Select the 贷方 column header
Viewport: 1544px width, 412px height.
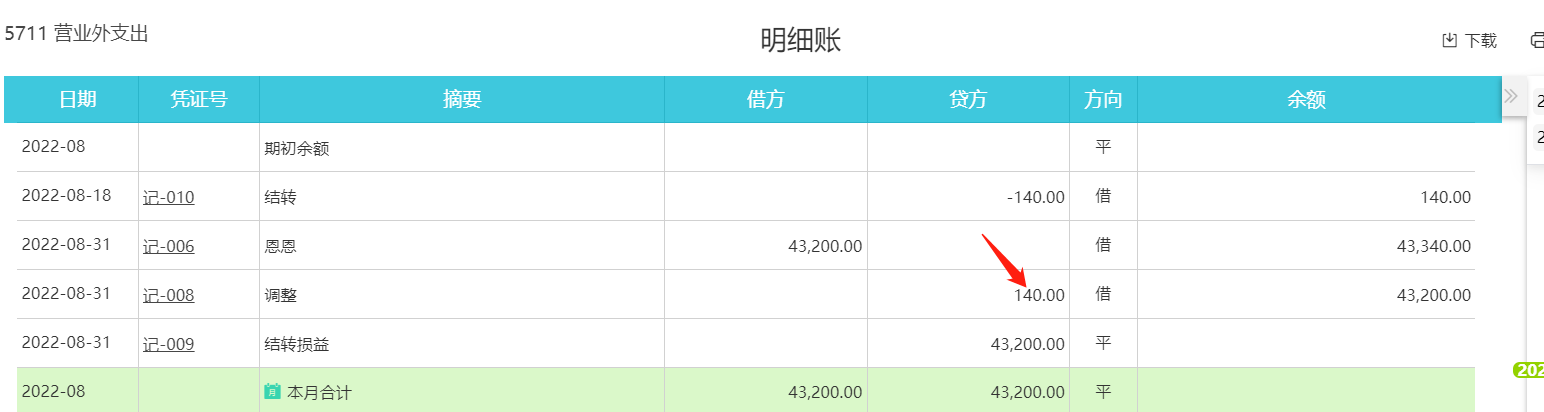(967, 99)
